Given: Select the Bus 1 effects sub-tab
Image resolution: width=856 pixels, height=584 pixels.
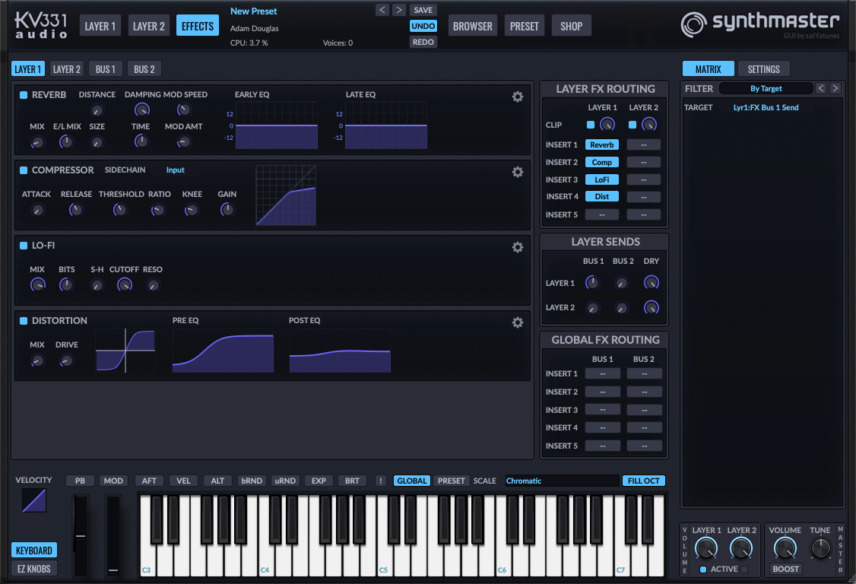Looking at the screenshot, I should pos(105,69).
